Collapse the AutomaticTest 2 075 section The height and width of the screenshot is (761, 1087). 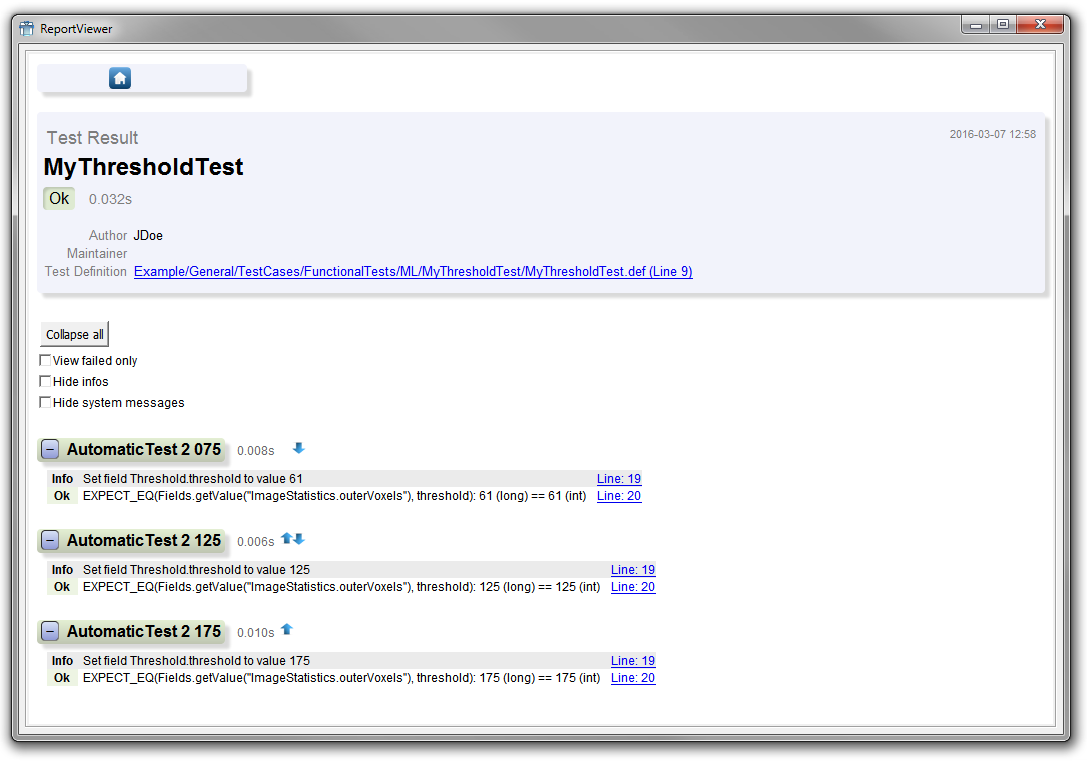(x=50, y=450)
